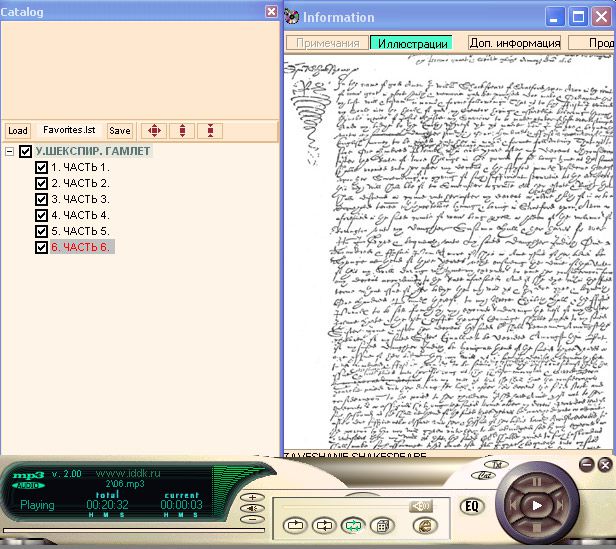Click the Load button in Catalog

point(17,130)
